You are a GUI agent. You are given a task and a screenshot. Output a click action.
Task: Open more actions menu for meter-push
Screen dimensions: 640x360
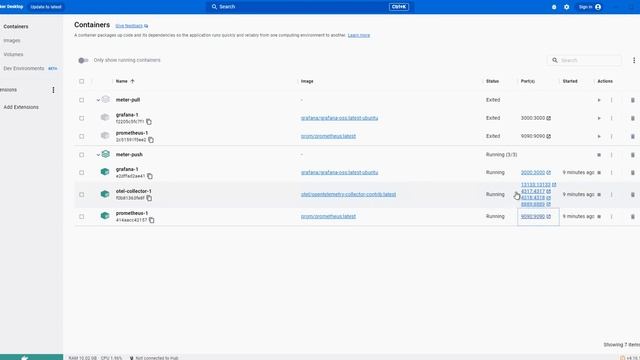click(x=611, y=155)
